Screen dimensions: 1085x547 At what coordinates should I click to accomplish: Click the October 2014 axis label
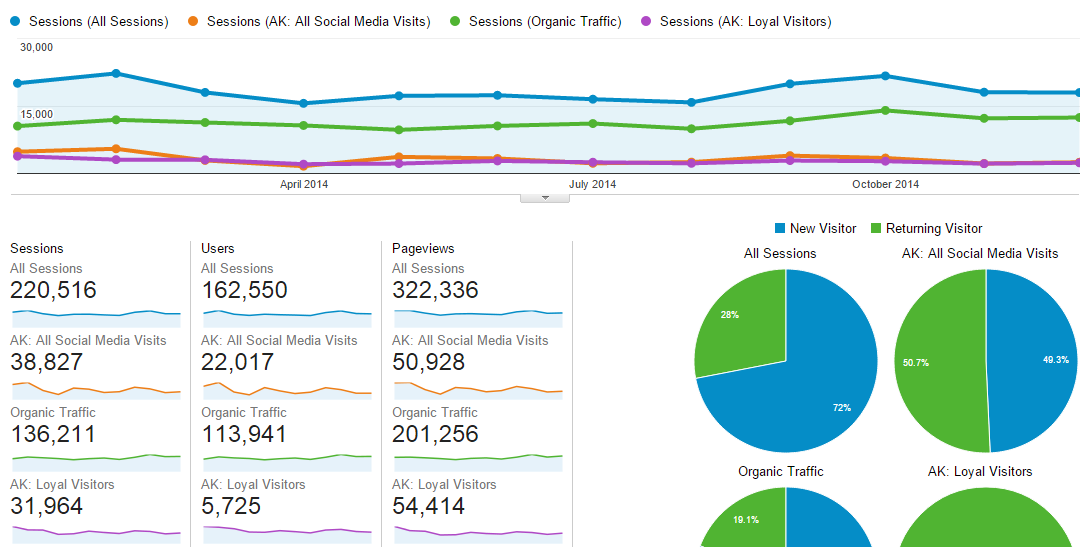click(x=886, y=184)
